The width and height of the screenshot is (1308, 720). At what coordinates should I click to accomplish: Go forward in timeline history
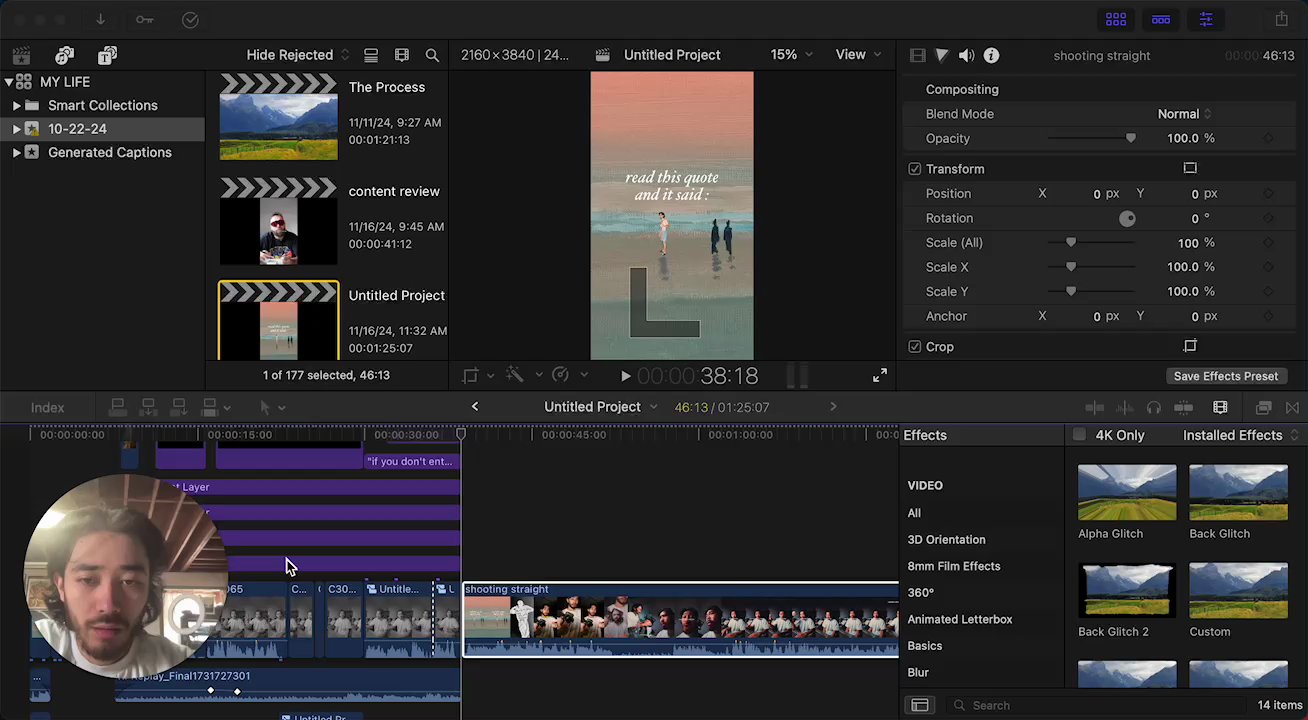click(833, 407)
